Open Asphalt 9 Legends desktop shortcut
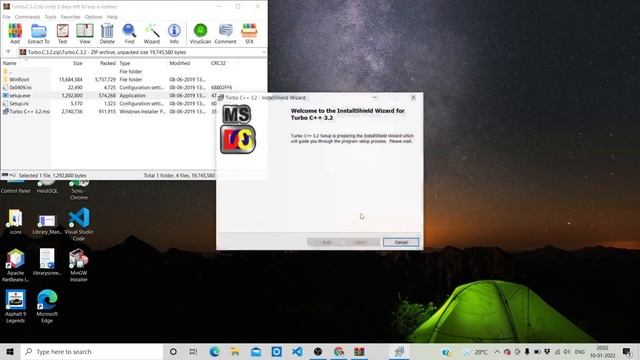 tap(16, 307)
